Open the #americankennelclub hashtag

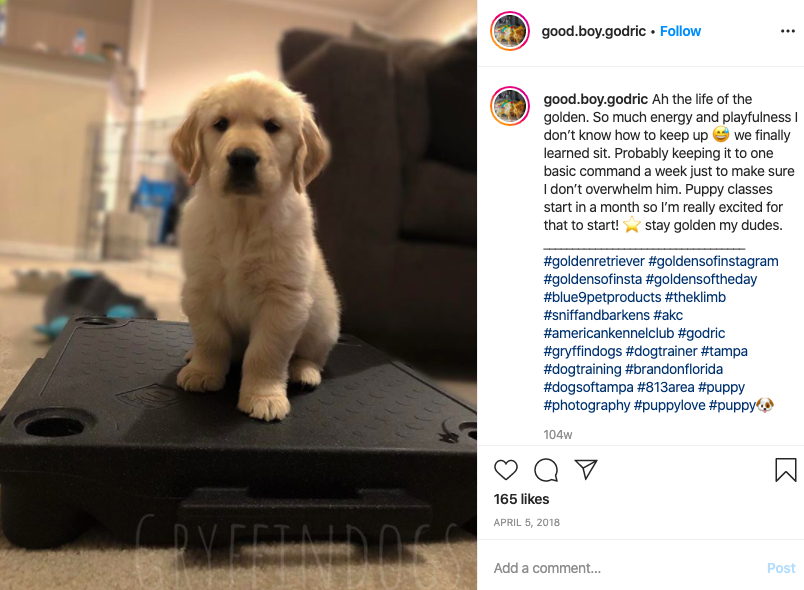[x=609, y=333]
